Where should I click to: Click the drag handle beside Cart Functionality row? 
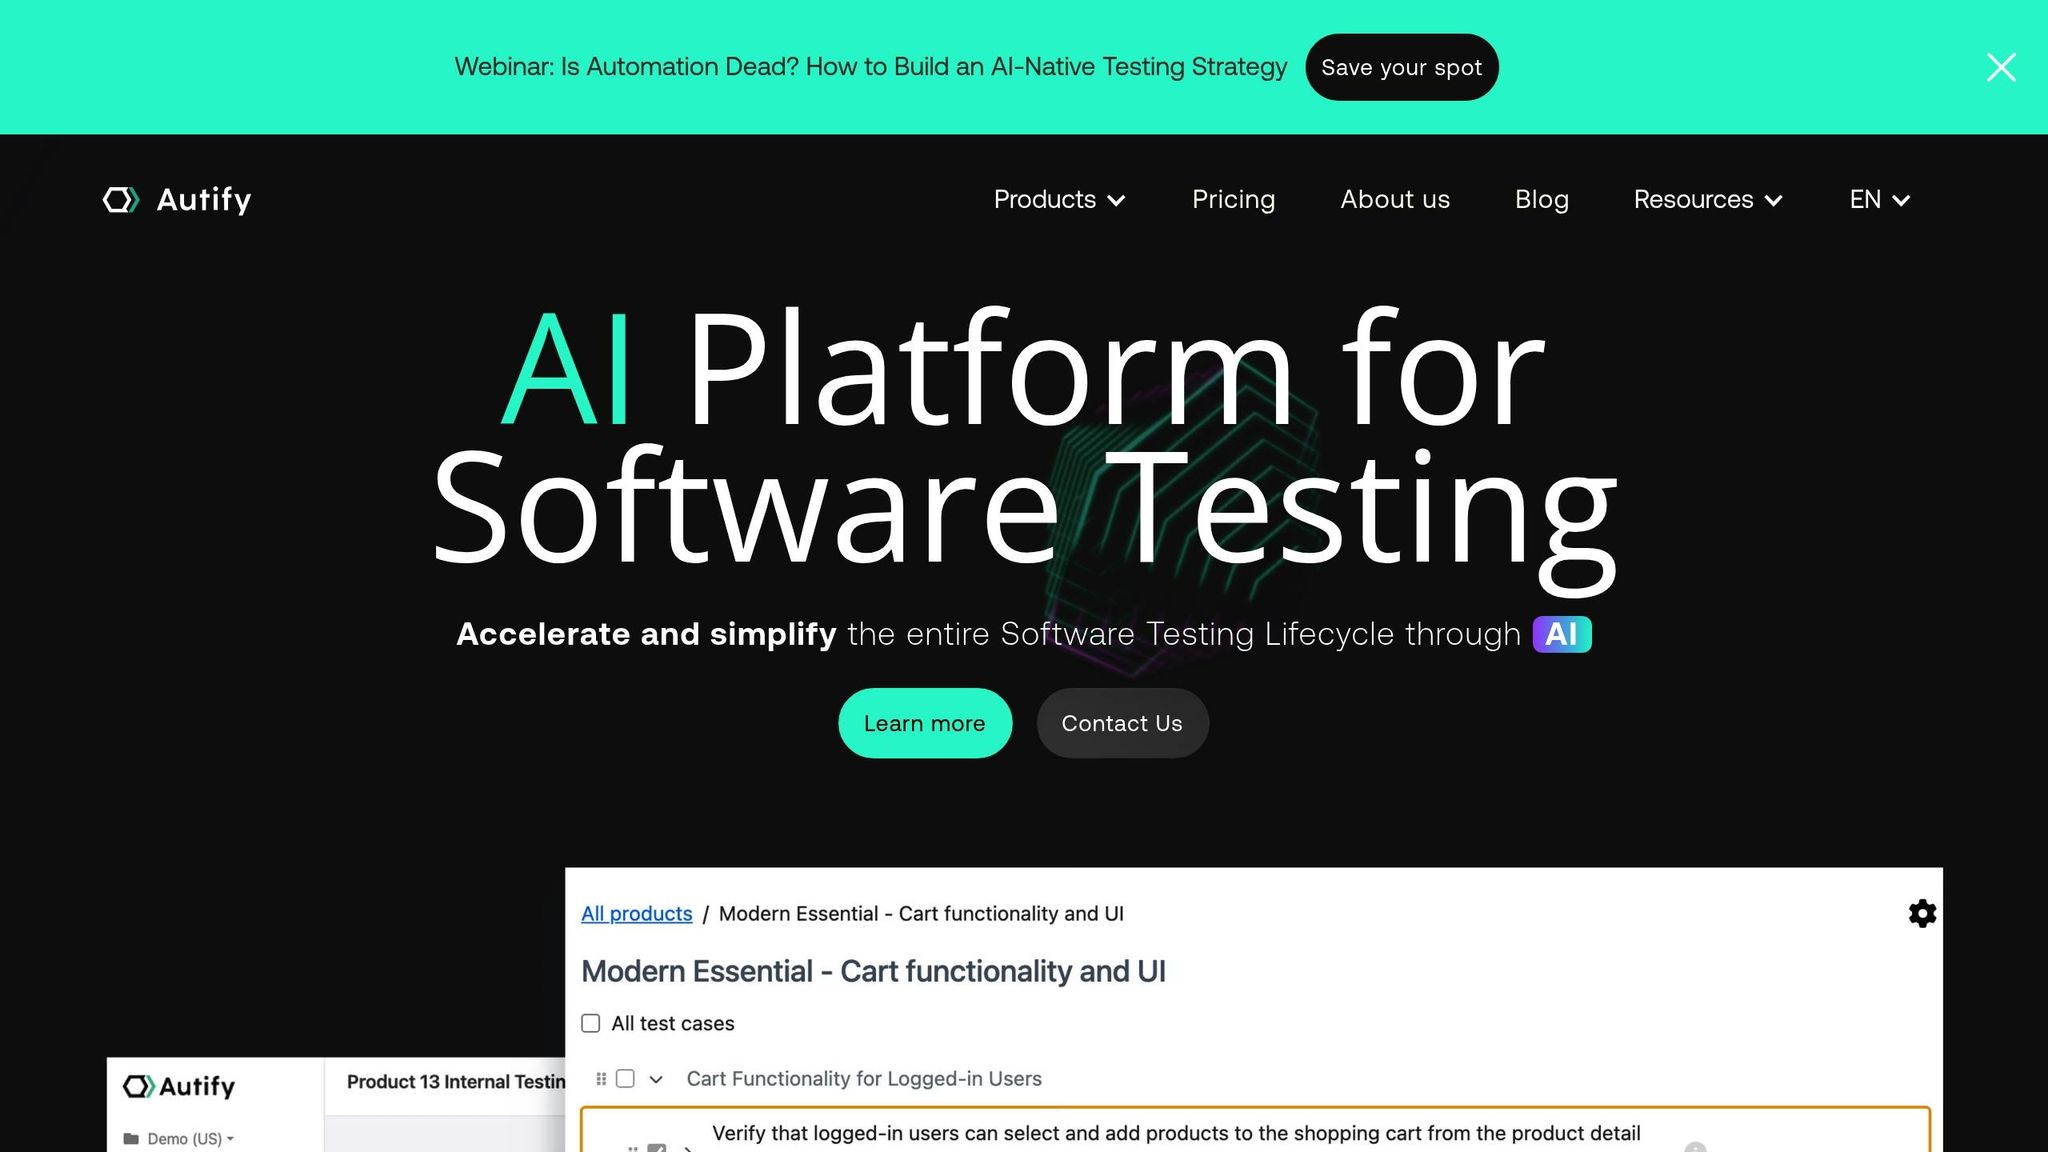coord(601,1079)
